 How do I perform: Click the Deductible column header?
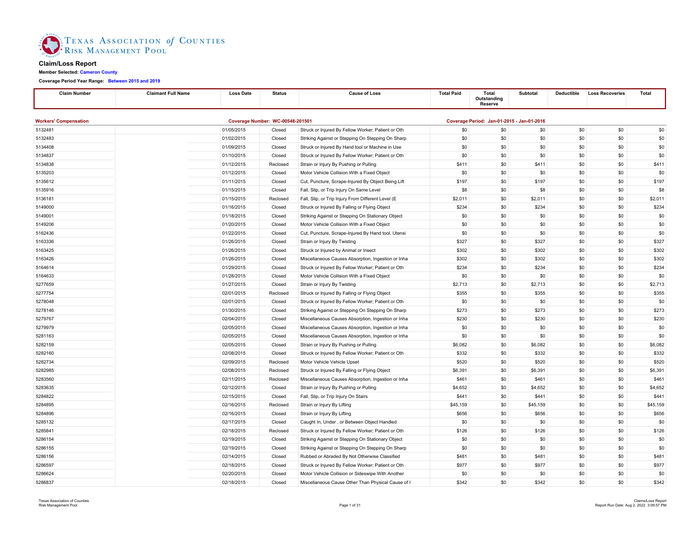(x=567, y=93)
